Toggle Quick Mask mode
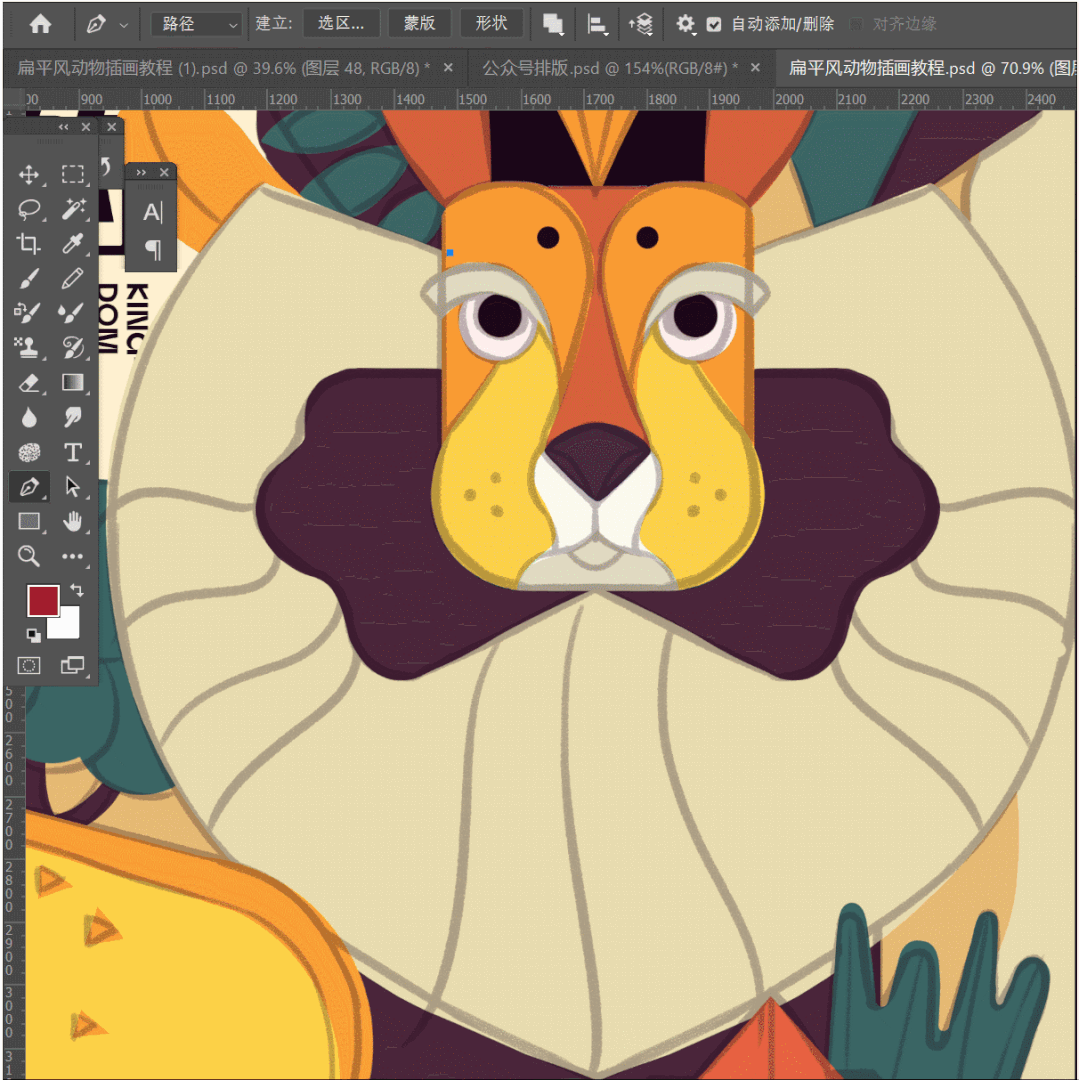Viewport: 1079px width, 1080px height. pyautogui.click(x=29, y=665)
